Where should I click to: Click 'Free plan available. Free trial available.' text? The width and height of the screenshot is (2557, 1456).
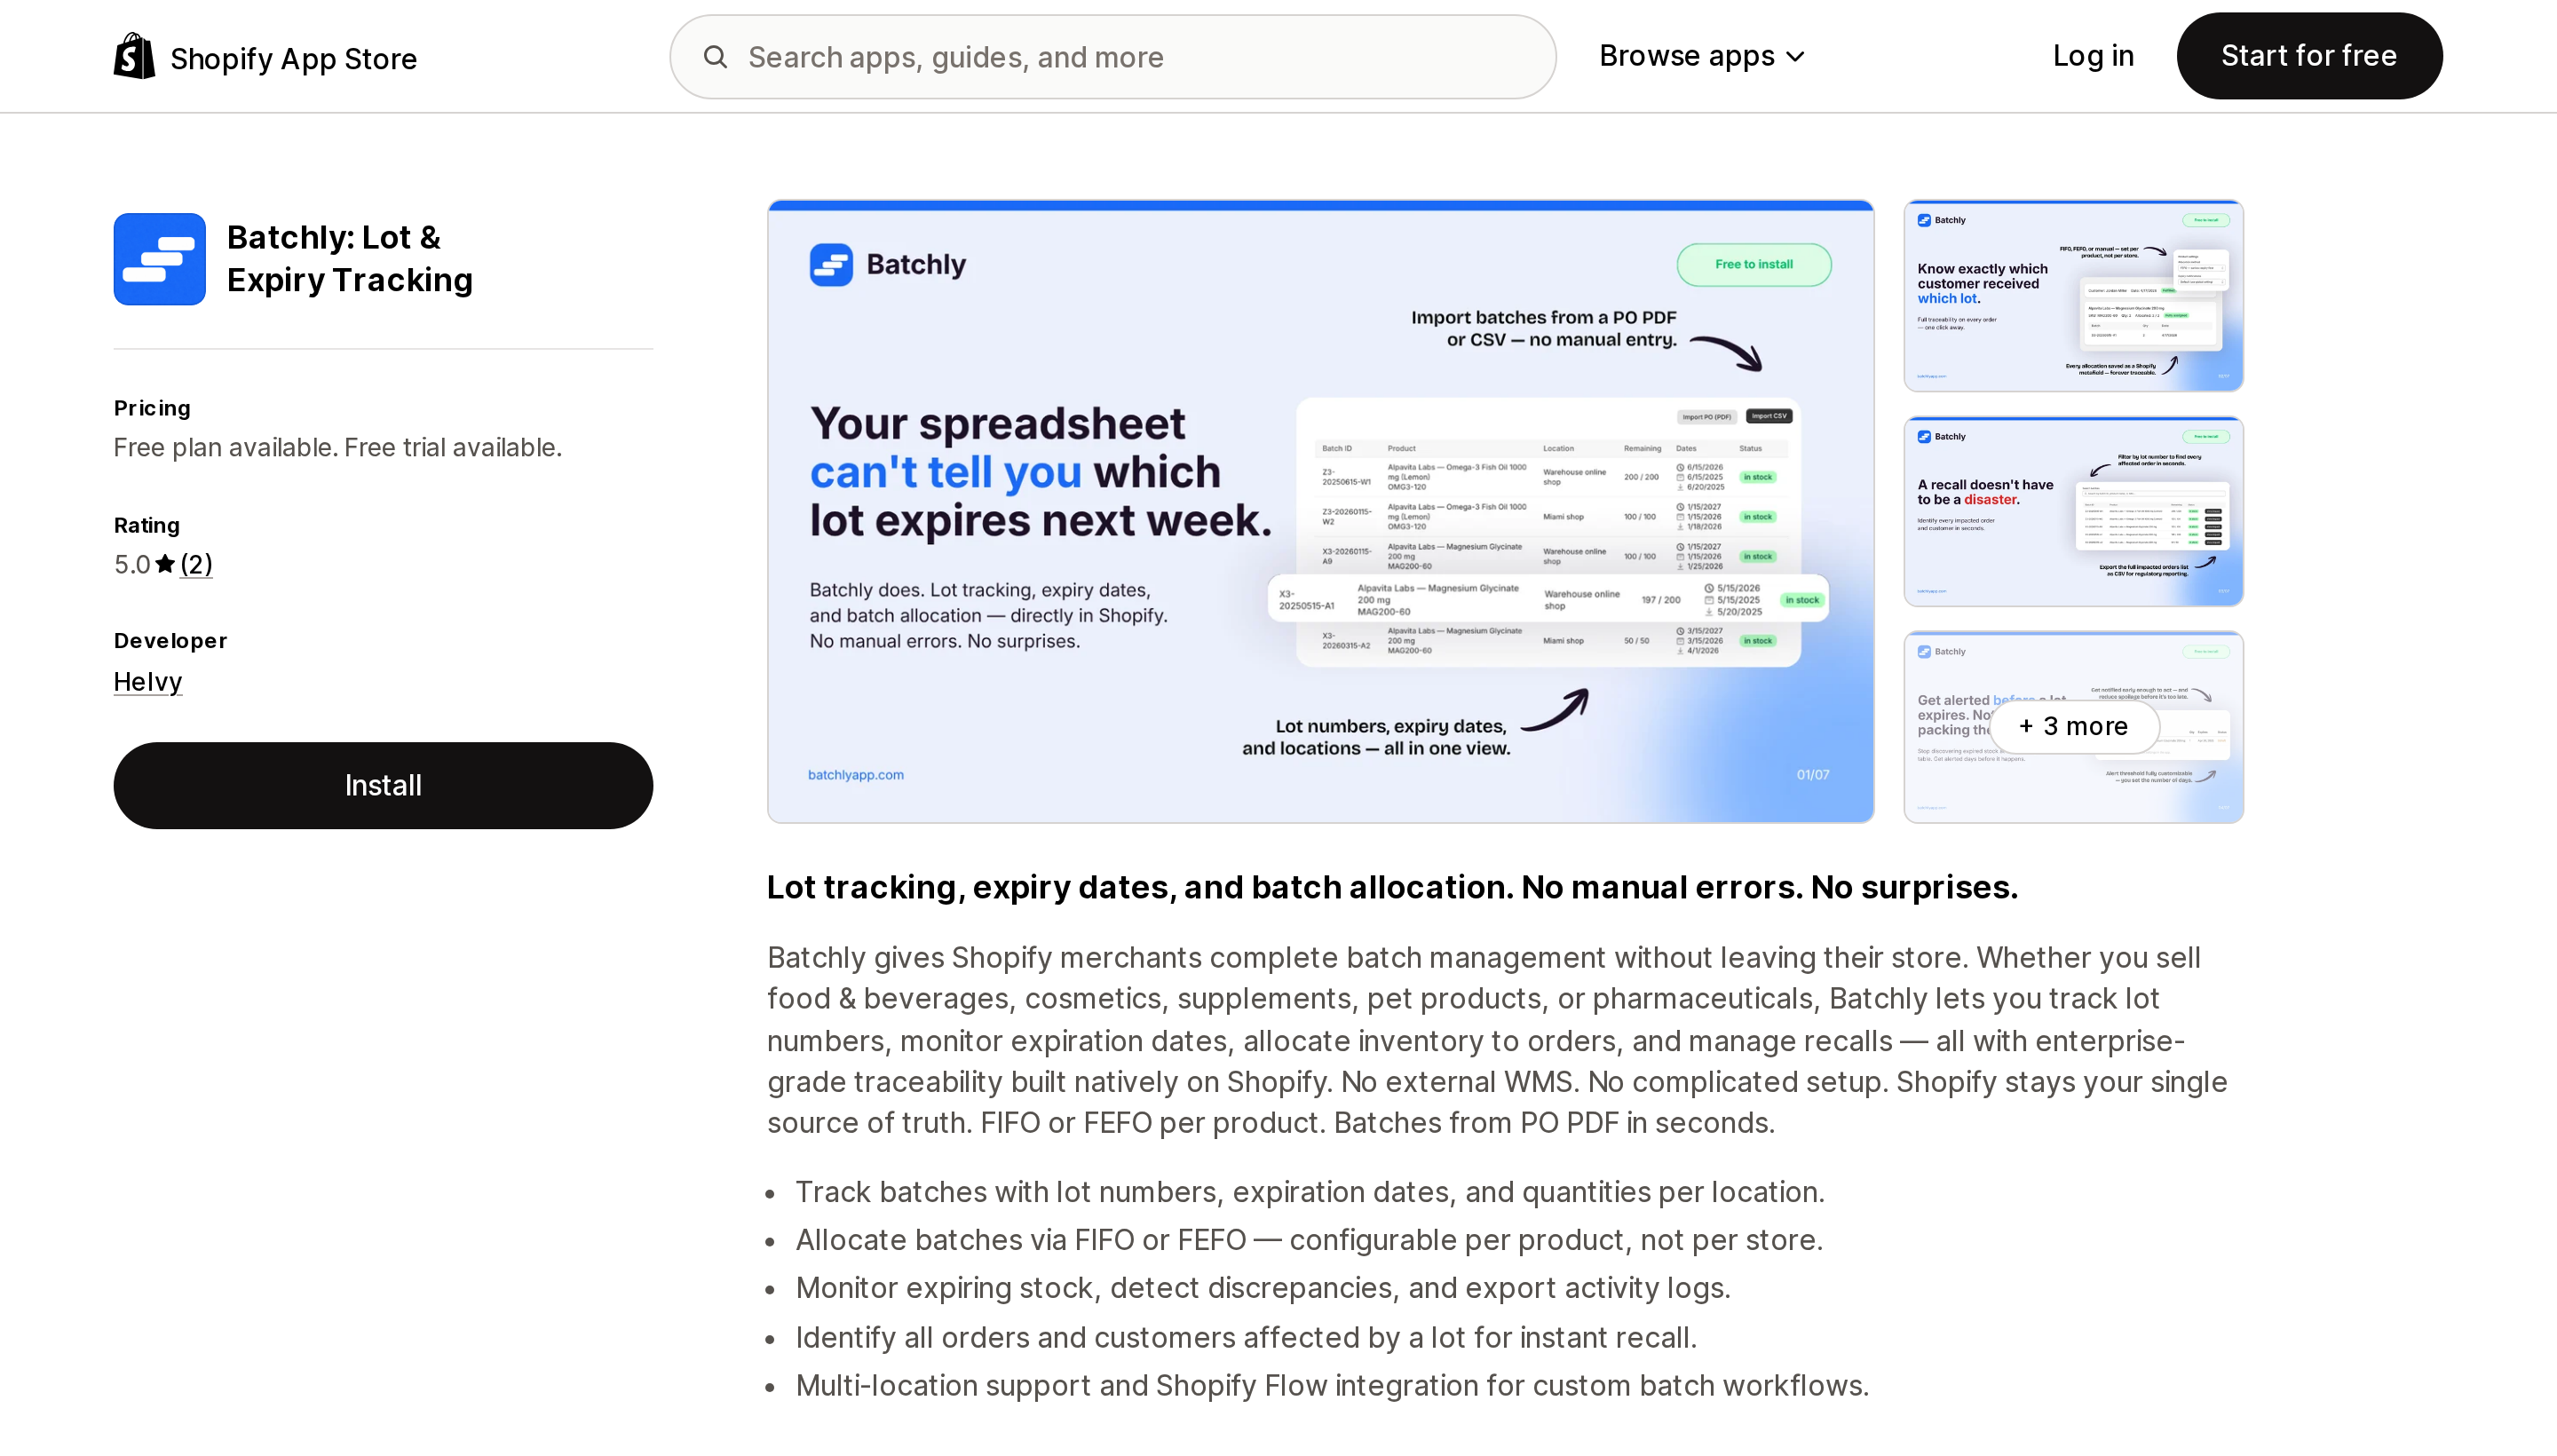(x=337, y=447)
